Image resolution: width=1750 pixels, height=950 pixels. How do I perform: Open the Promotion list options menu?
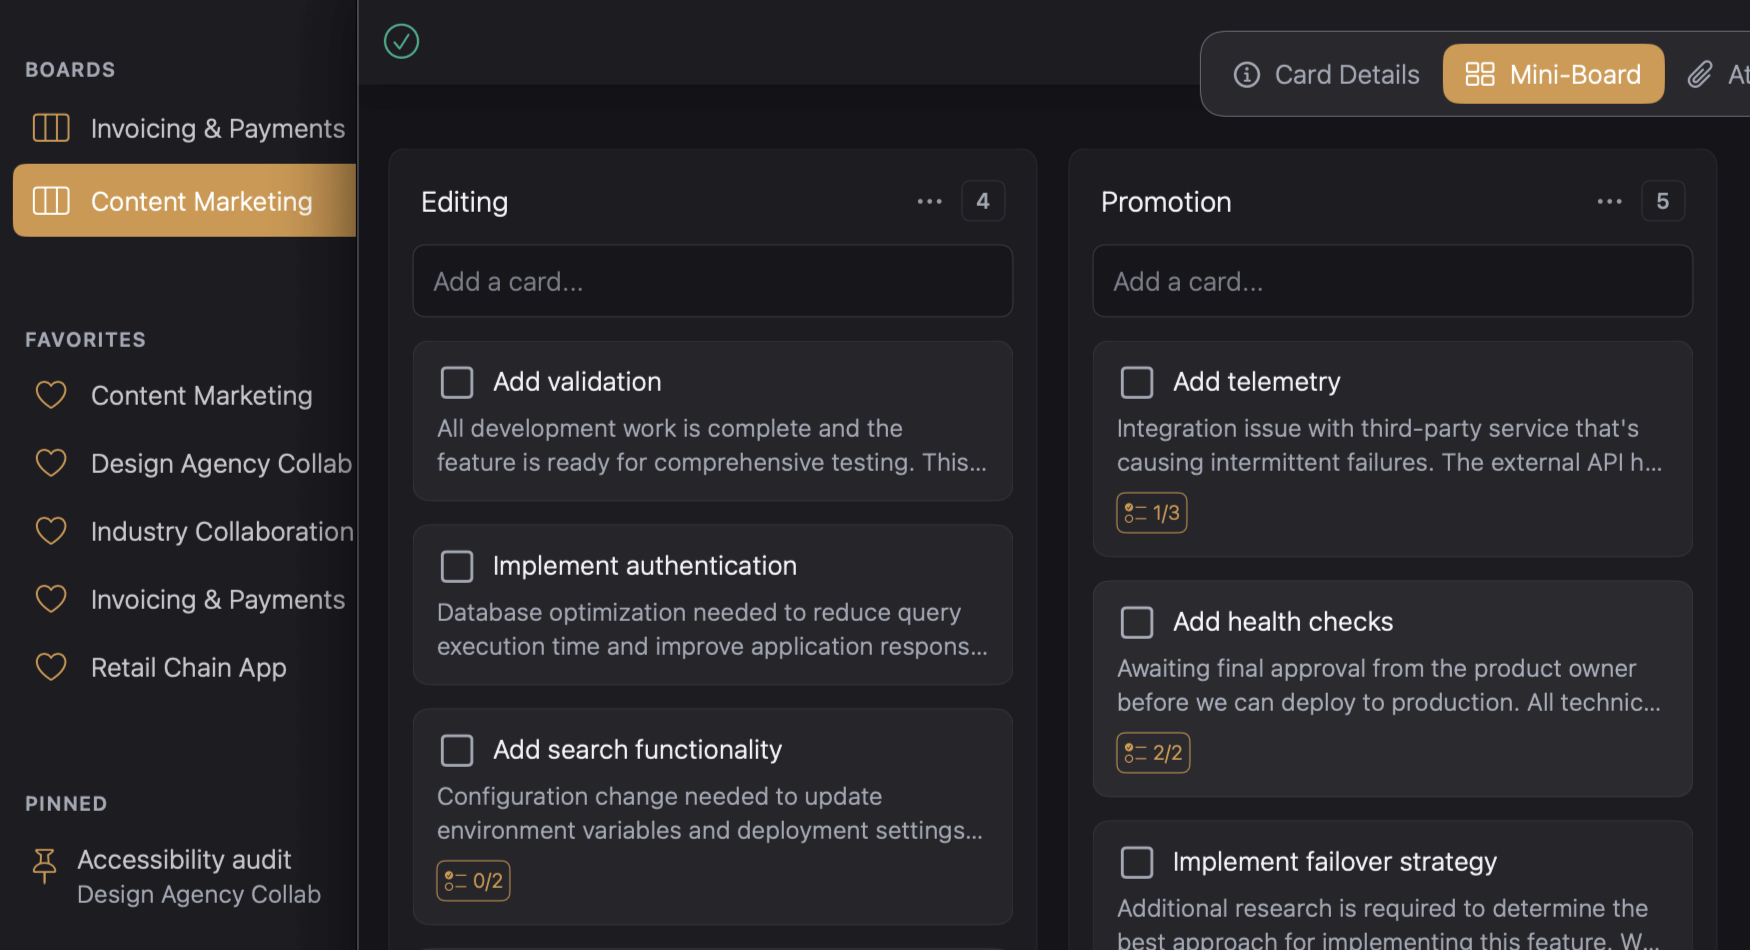tap(1609, 201)
